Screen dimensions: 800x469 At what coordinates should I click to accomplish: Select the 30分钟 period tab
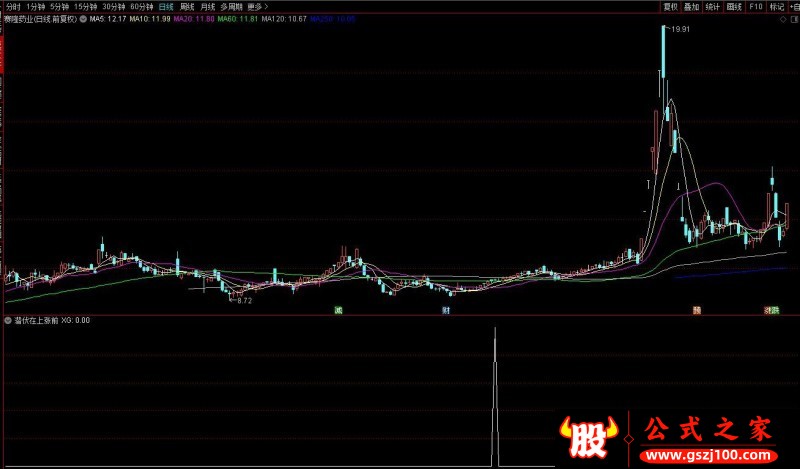(113, 7)
